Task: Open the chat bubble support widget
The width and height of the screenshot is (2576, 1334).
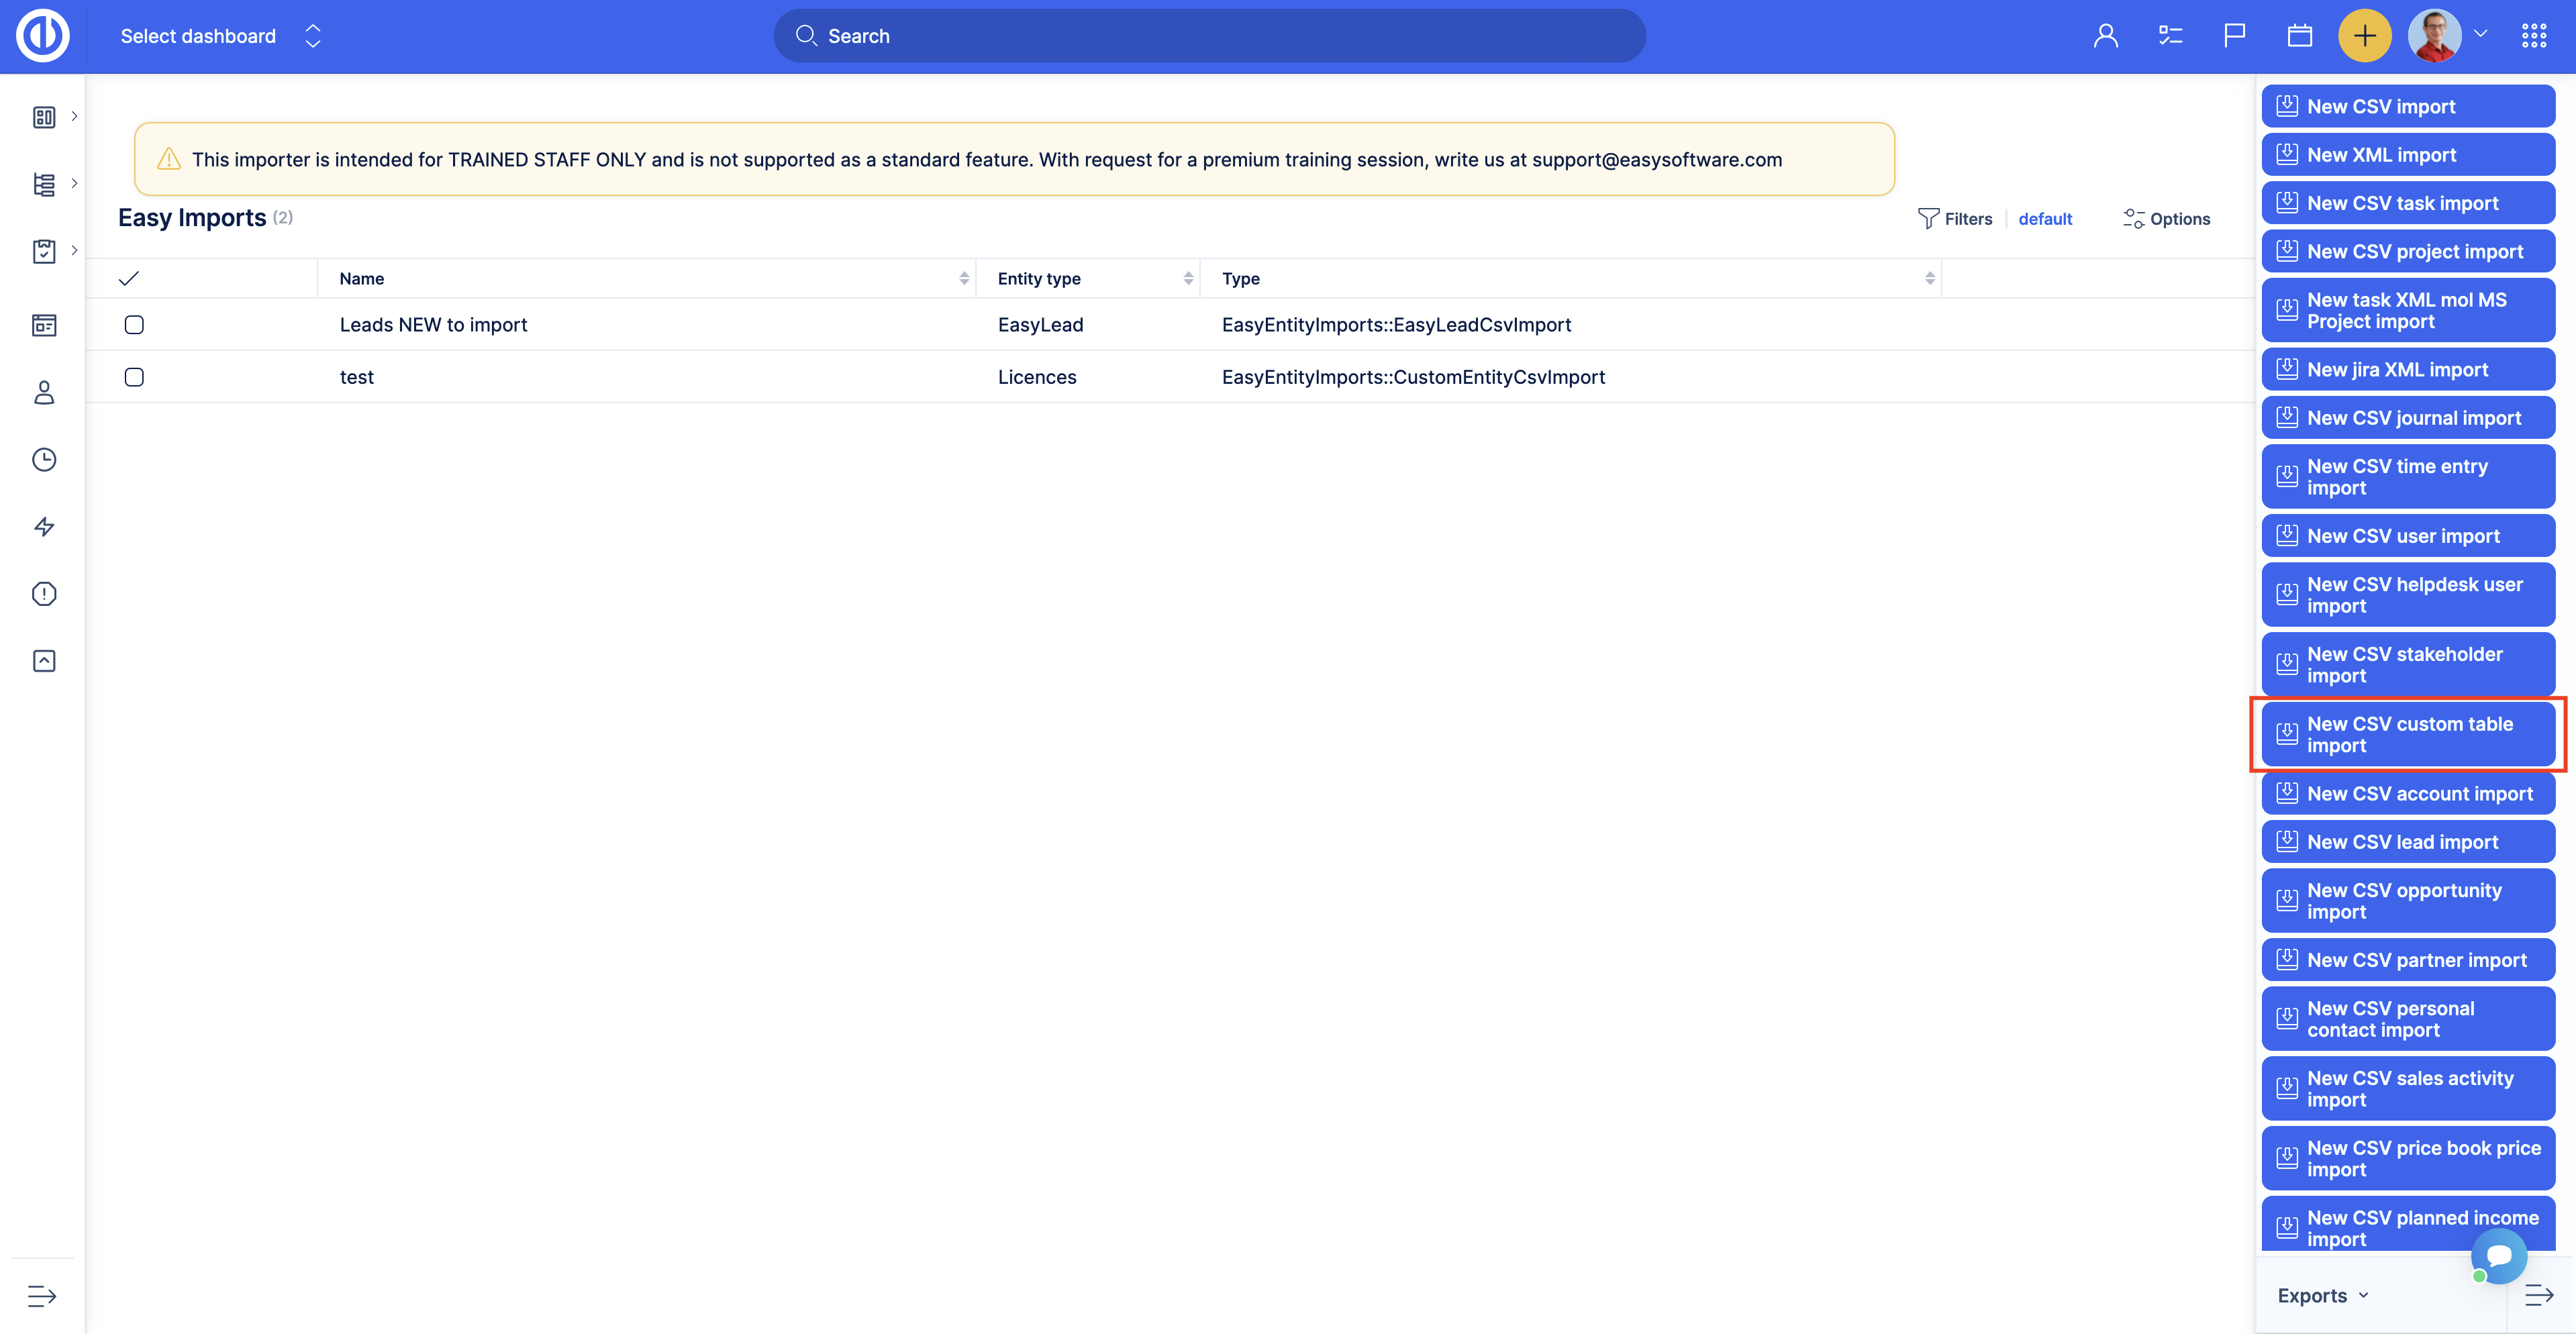Action: point(2499,1256)
